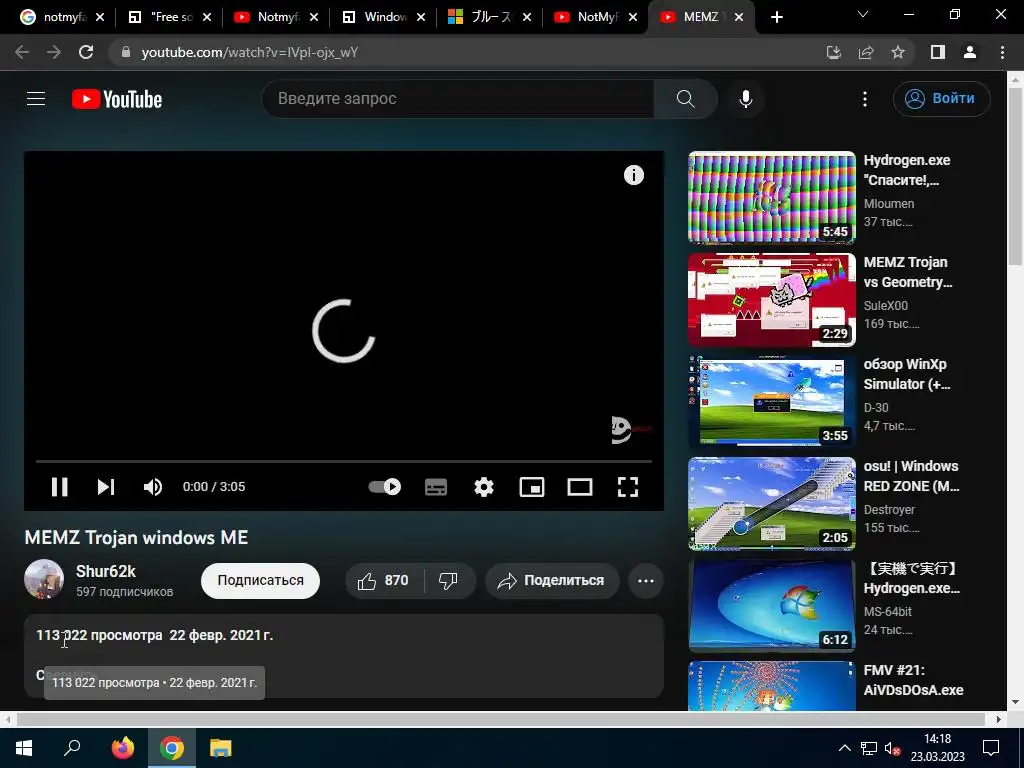The width and height of the screenshot is (1024, 768).
Task: Click the youtube.com address bar URL
Action: click(x=249, y=52)
